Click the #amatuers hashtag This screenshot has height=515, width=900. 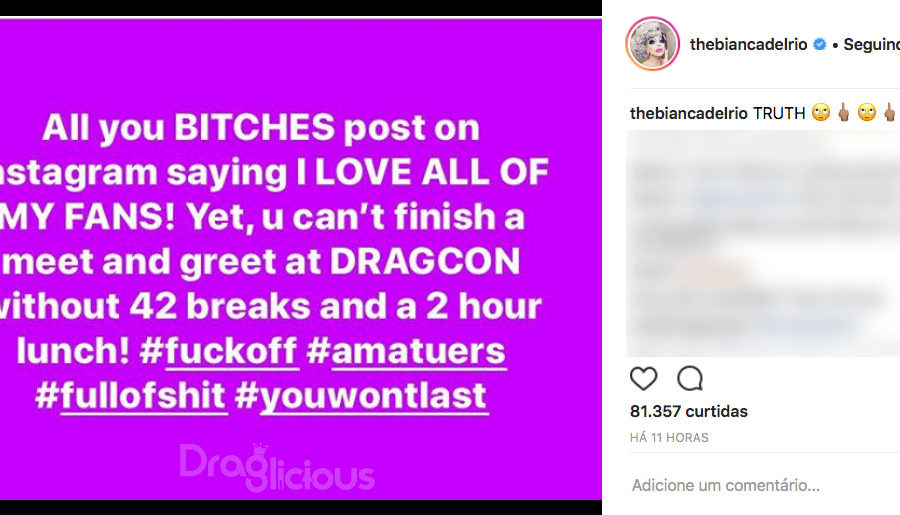406,350
